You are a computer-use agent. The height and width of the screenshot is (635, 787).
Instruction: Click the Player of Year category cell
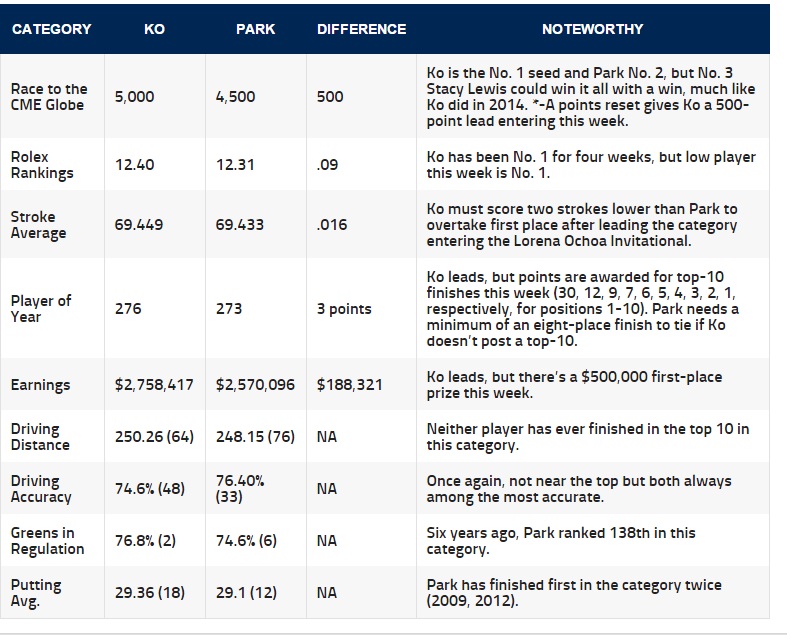pyautogui.click(x=41, y=309)
